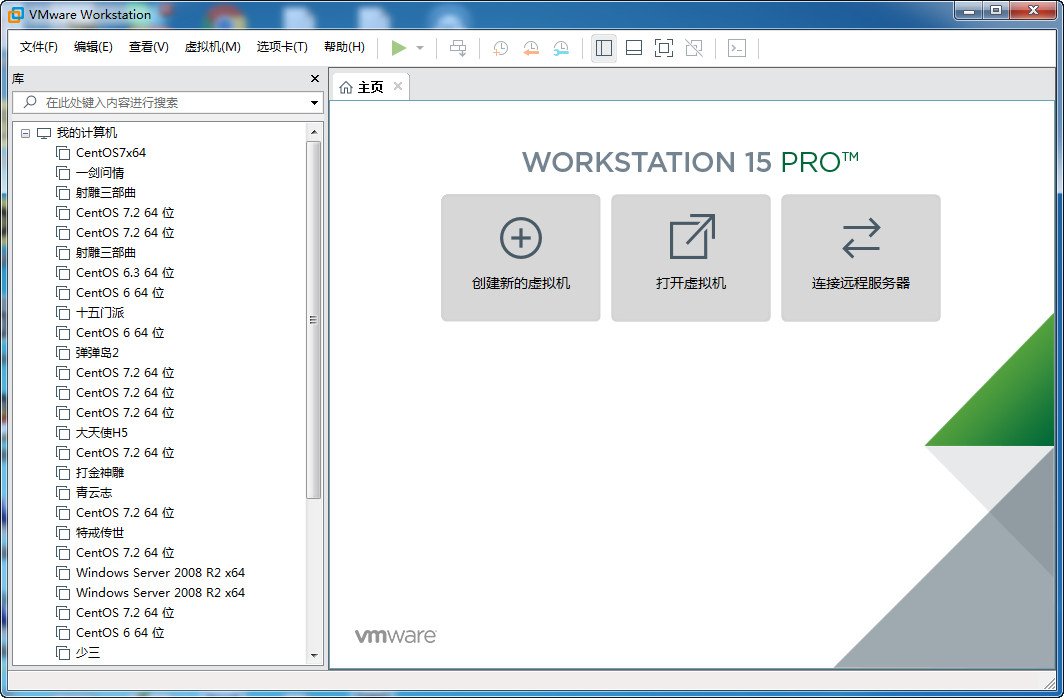Open the 查看(V) menu
This screenshot has width=1064, height=698.
pos(149,47)
